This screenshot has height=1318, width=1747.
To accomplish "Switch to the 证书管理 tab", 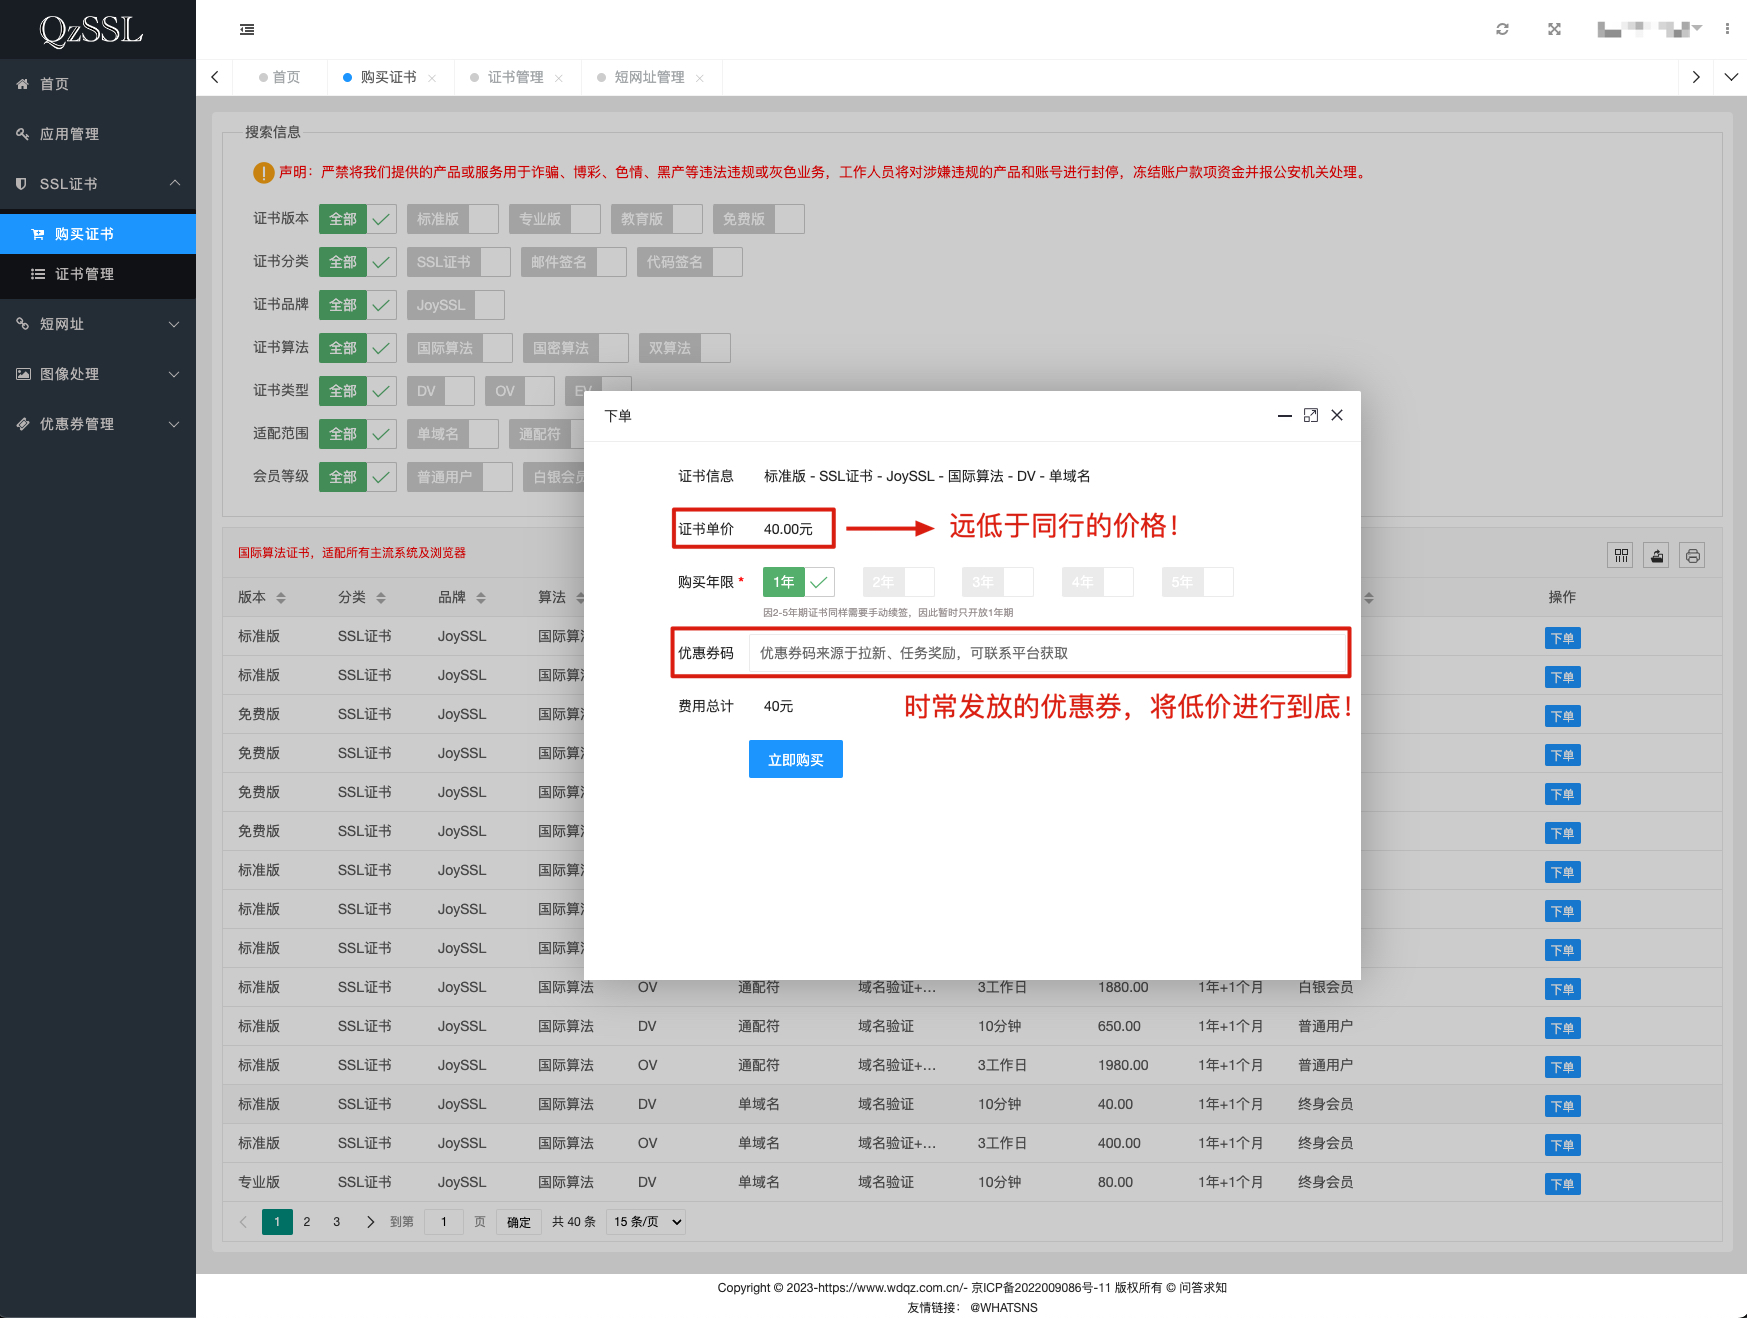I will (x=515, y=77).
